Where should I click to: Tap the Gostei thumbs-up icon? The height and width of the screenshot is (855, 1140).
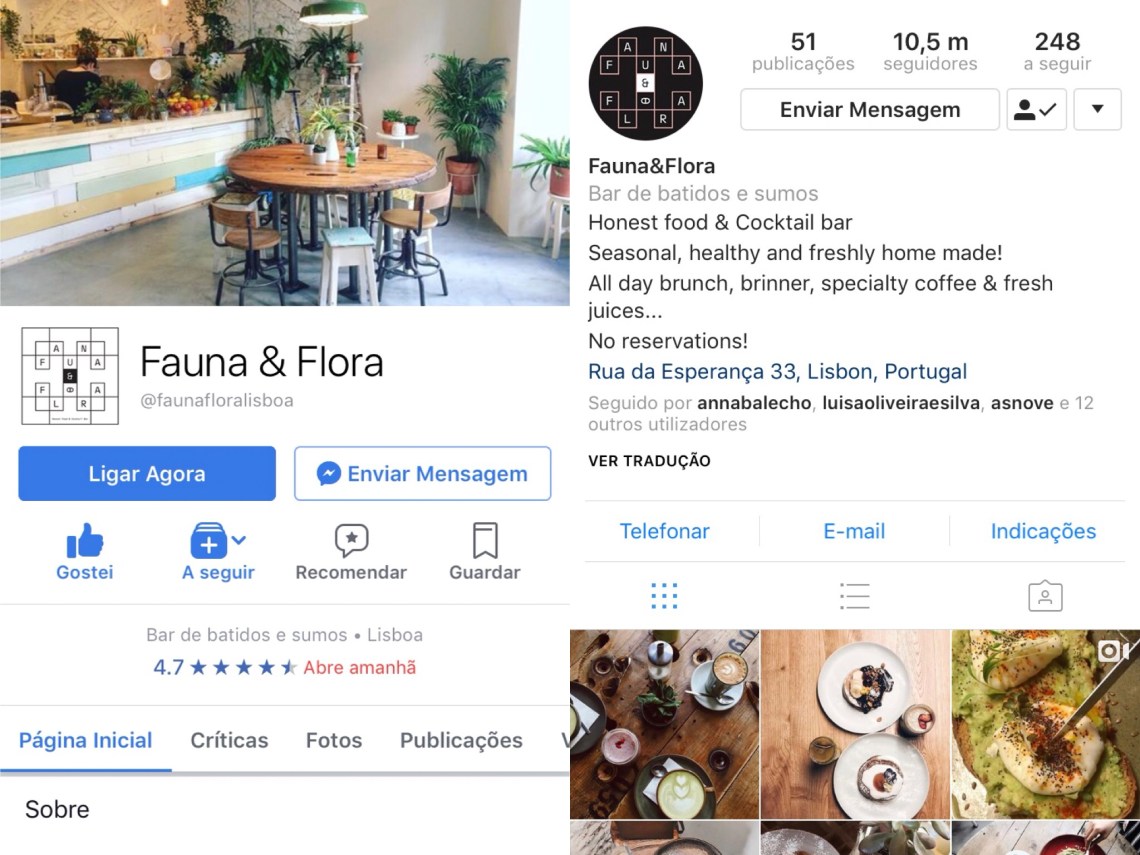(84, 541)
